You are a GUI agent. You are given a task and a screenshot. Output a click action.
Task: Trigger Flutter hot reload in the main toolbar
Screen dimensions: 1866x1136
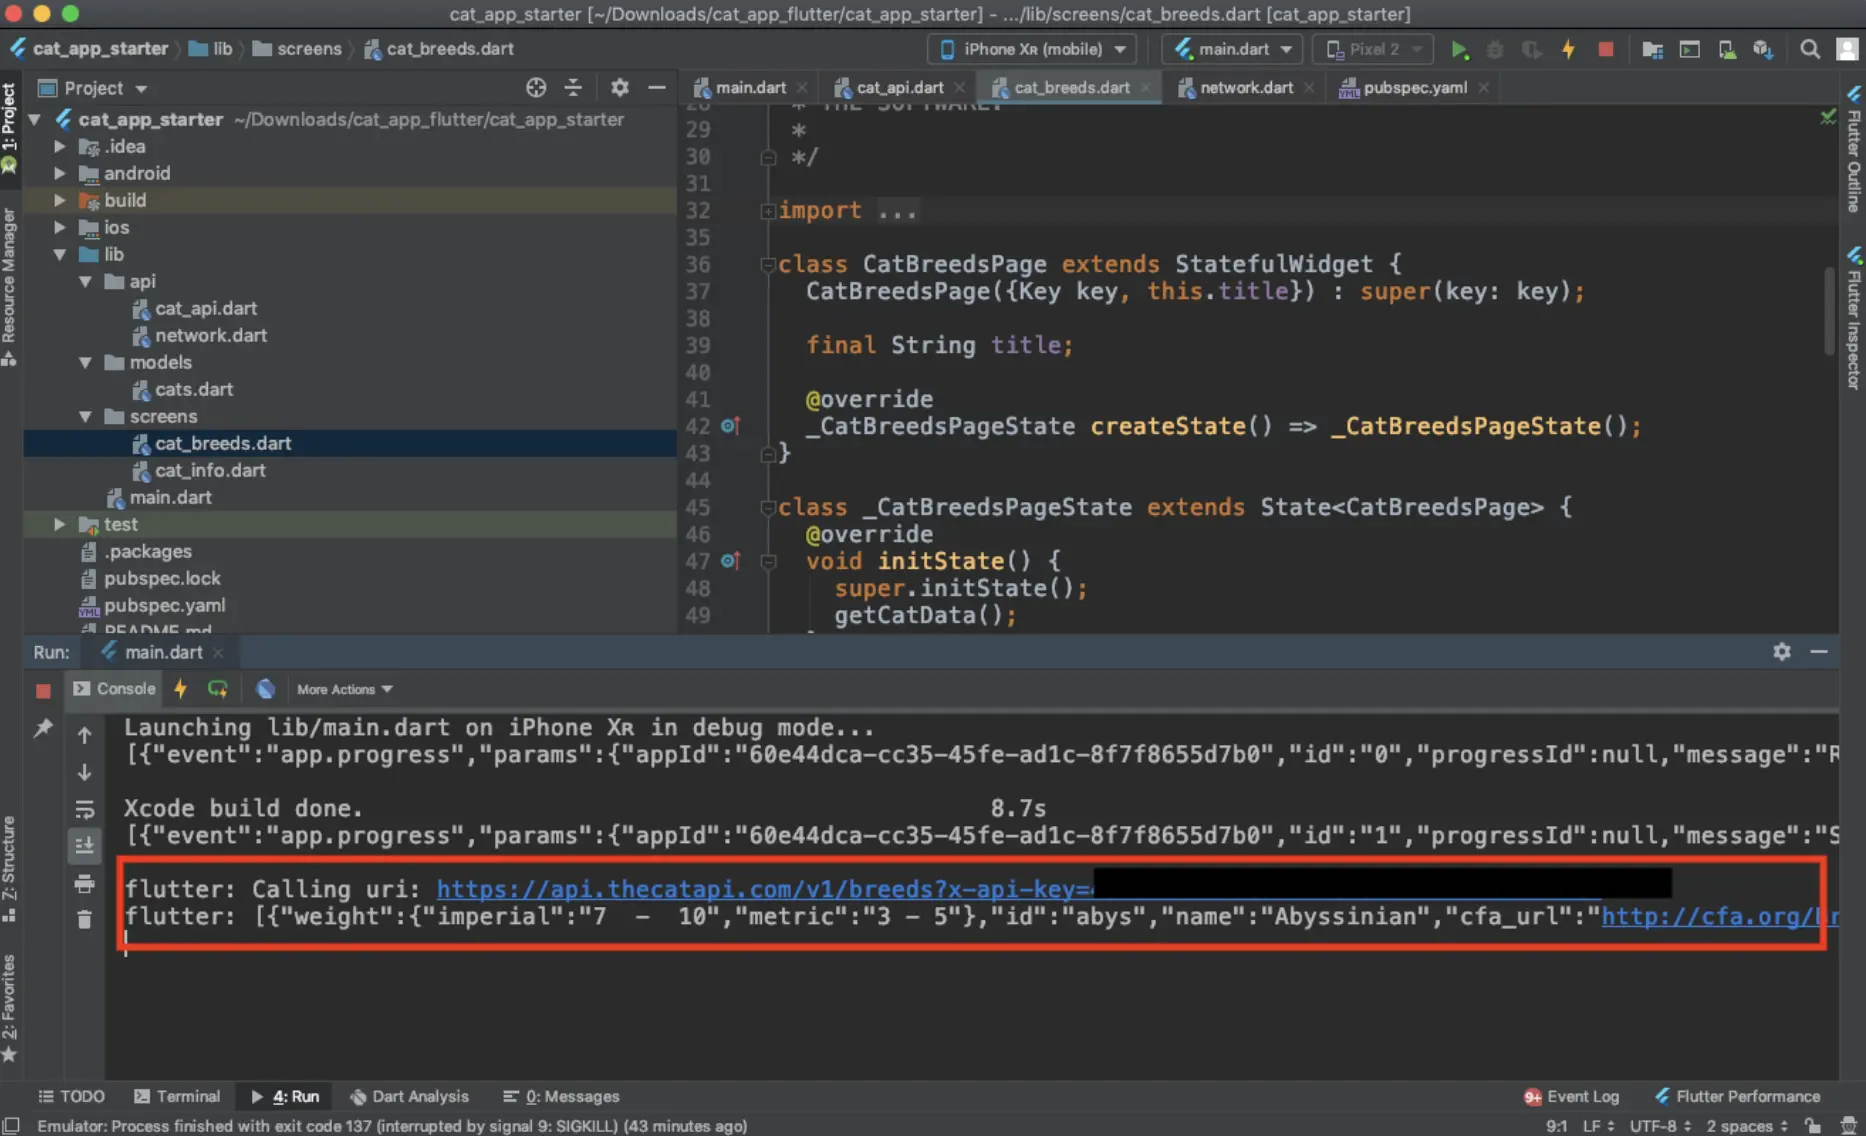[1568, 49]
